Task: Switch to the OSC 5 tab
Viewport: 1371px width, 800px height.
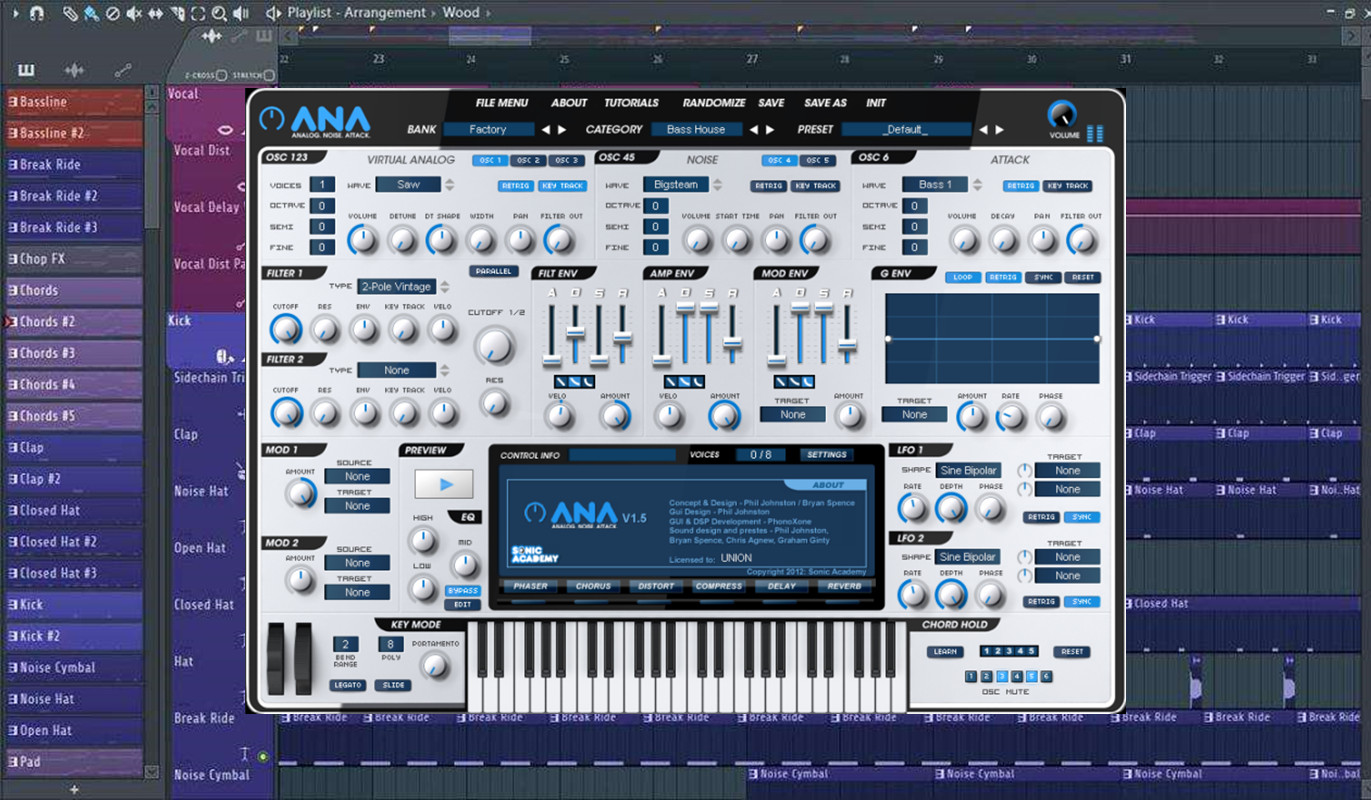Action: [x=817, y=160]
